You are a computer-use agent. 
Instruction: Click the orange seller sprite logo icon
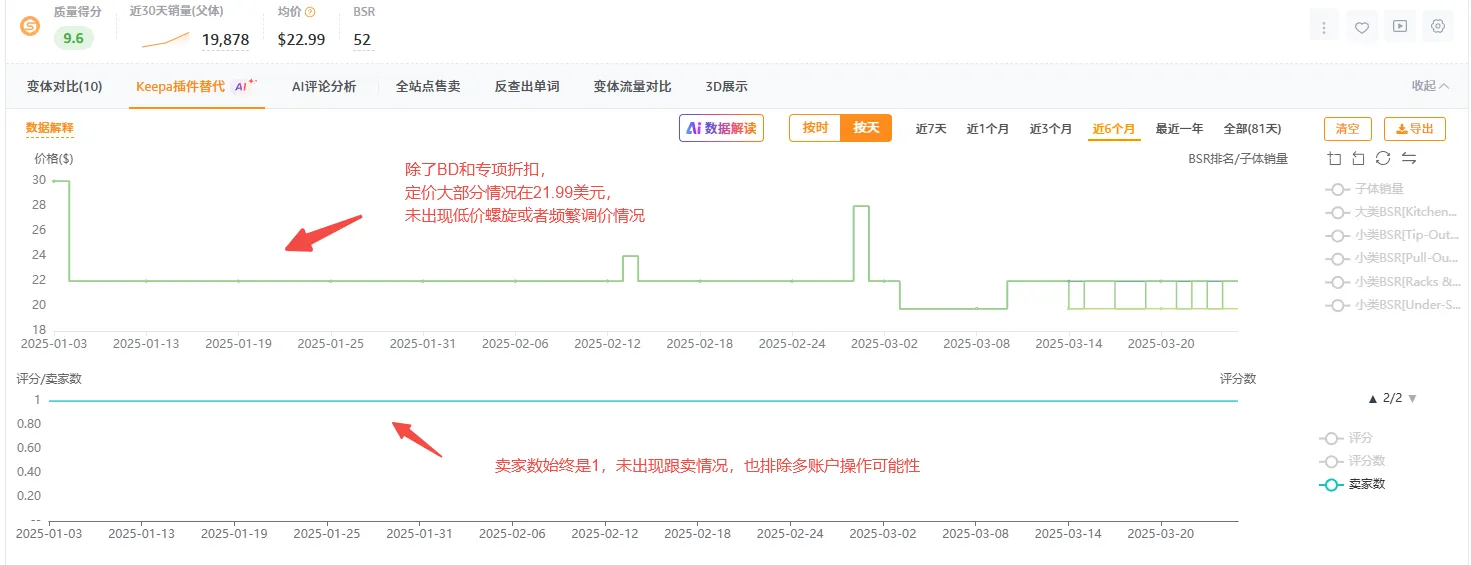click(30, 26)
